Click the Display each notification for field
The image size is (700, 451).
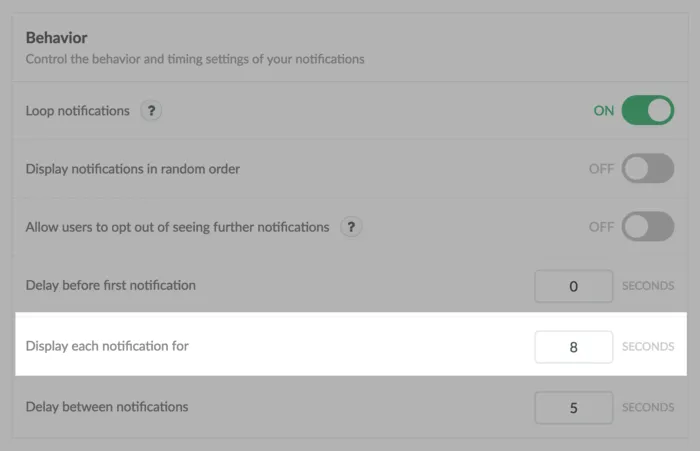coord(574,347)
